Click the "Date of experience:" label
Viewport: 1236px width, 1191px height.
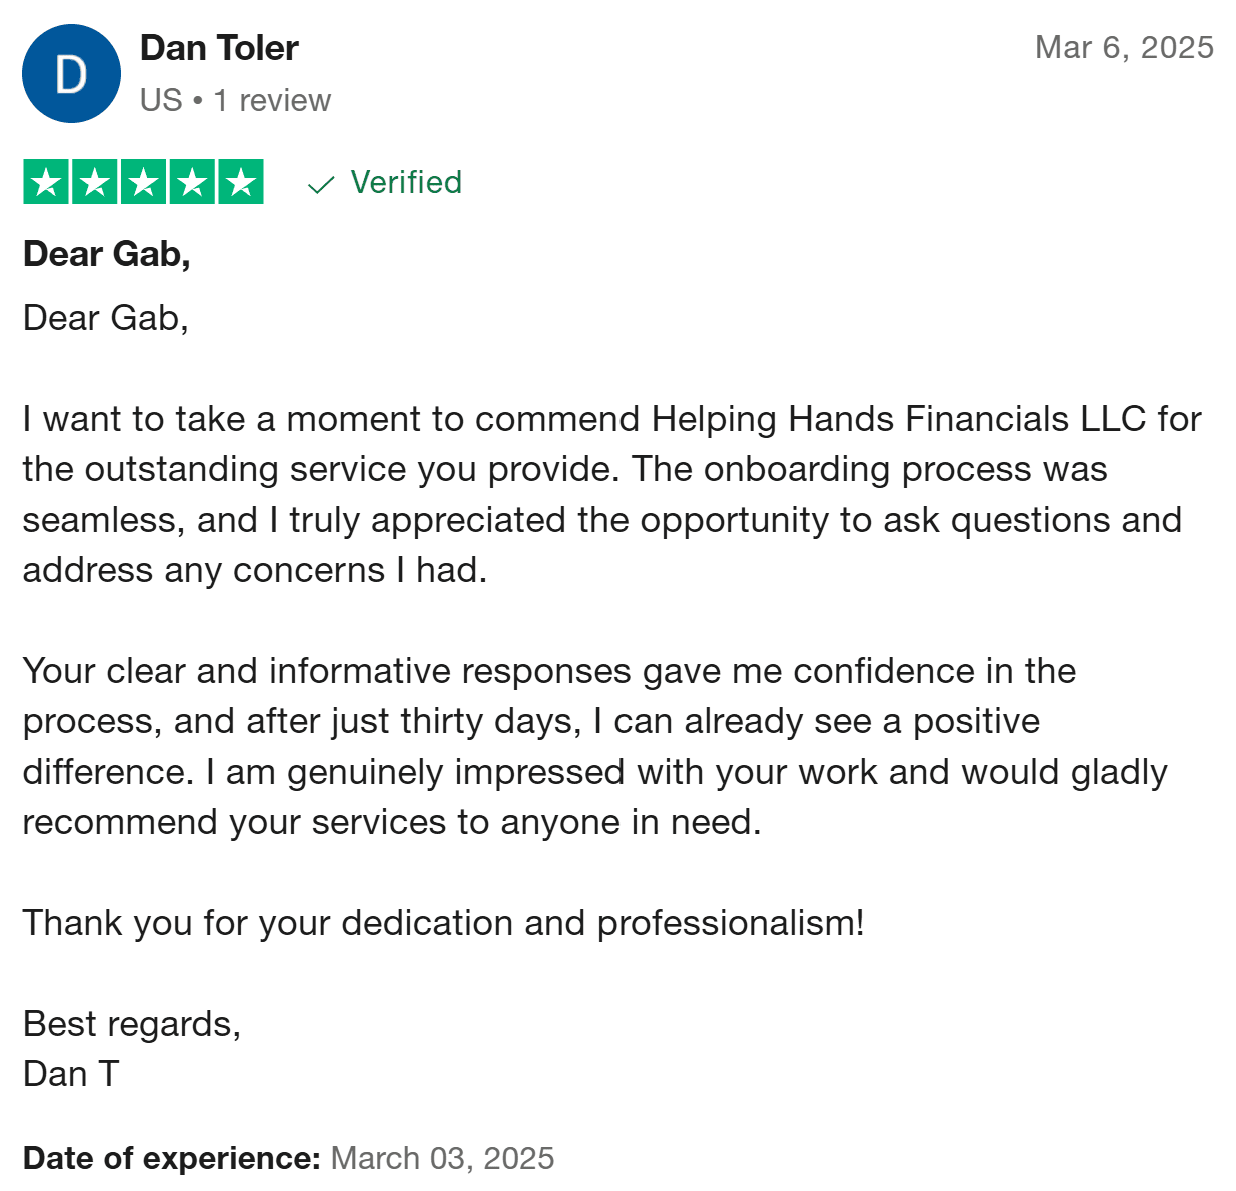coord(171,1158)
